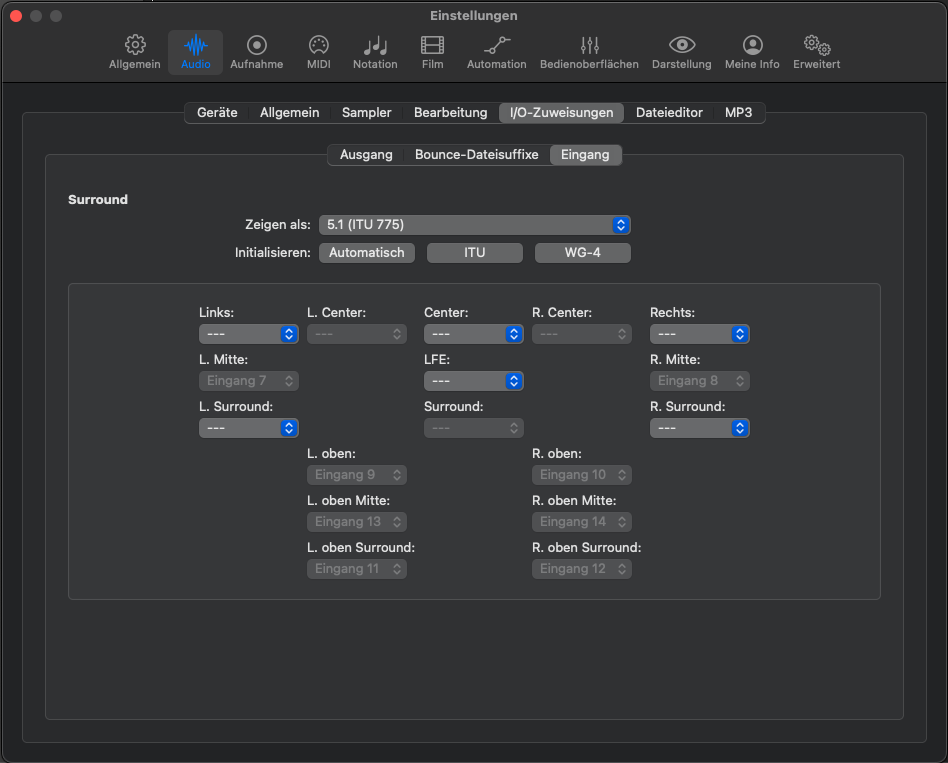Open Bedienoberflächen faders icon
Image resolution: width=948 pixels, height=763 pixels.
click(x=589, y=46)
